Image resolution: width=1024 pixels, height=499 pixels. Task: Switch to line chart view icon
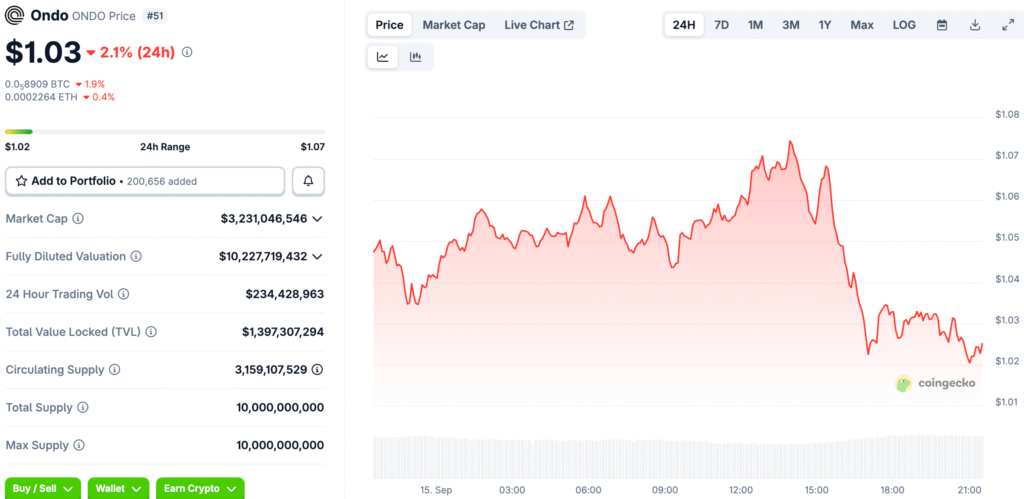pyautogui.click(x=383, y=58)
